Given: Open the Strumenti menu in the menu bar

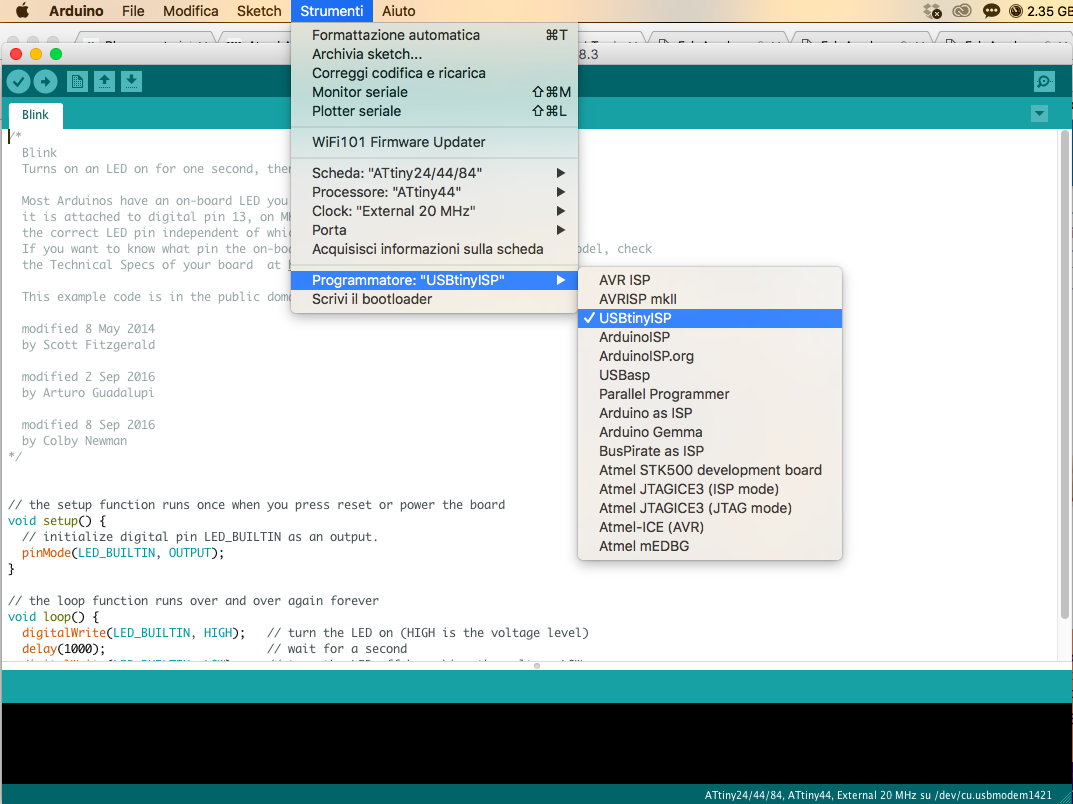Looking at the screenshot, I should pos(332,11).
